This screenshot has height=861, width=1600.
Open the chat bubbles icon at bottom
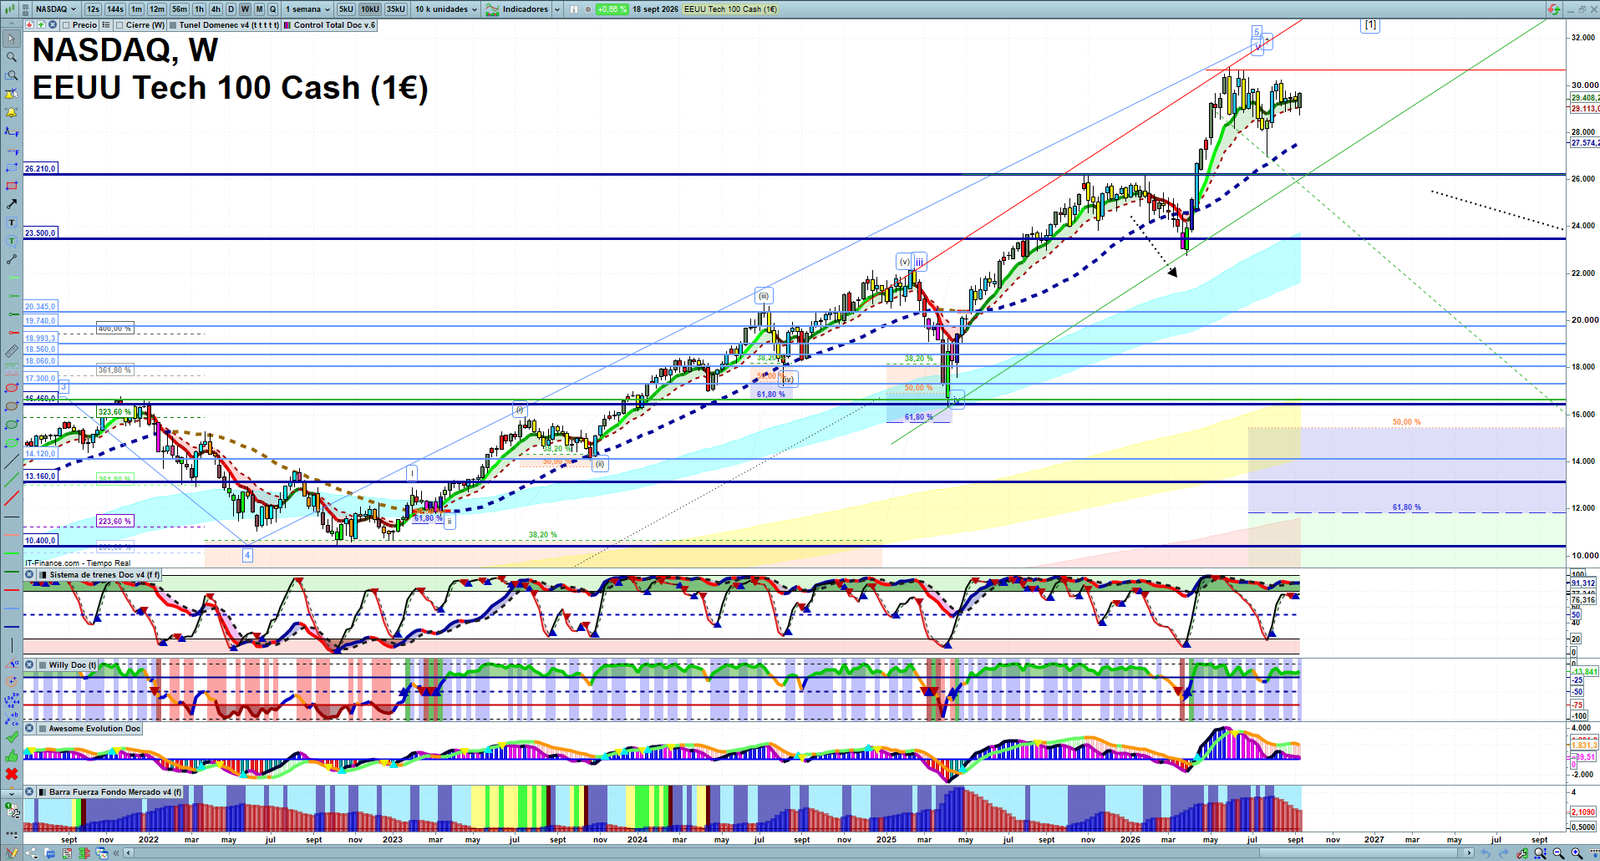tap(50, 853)
